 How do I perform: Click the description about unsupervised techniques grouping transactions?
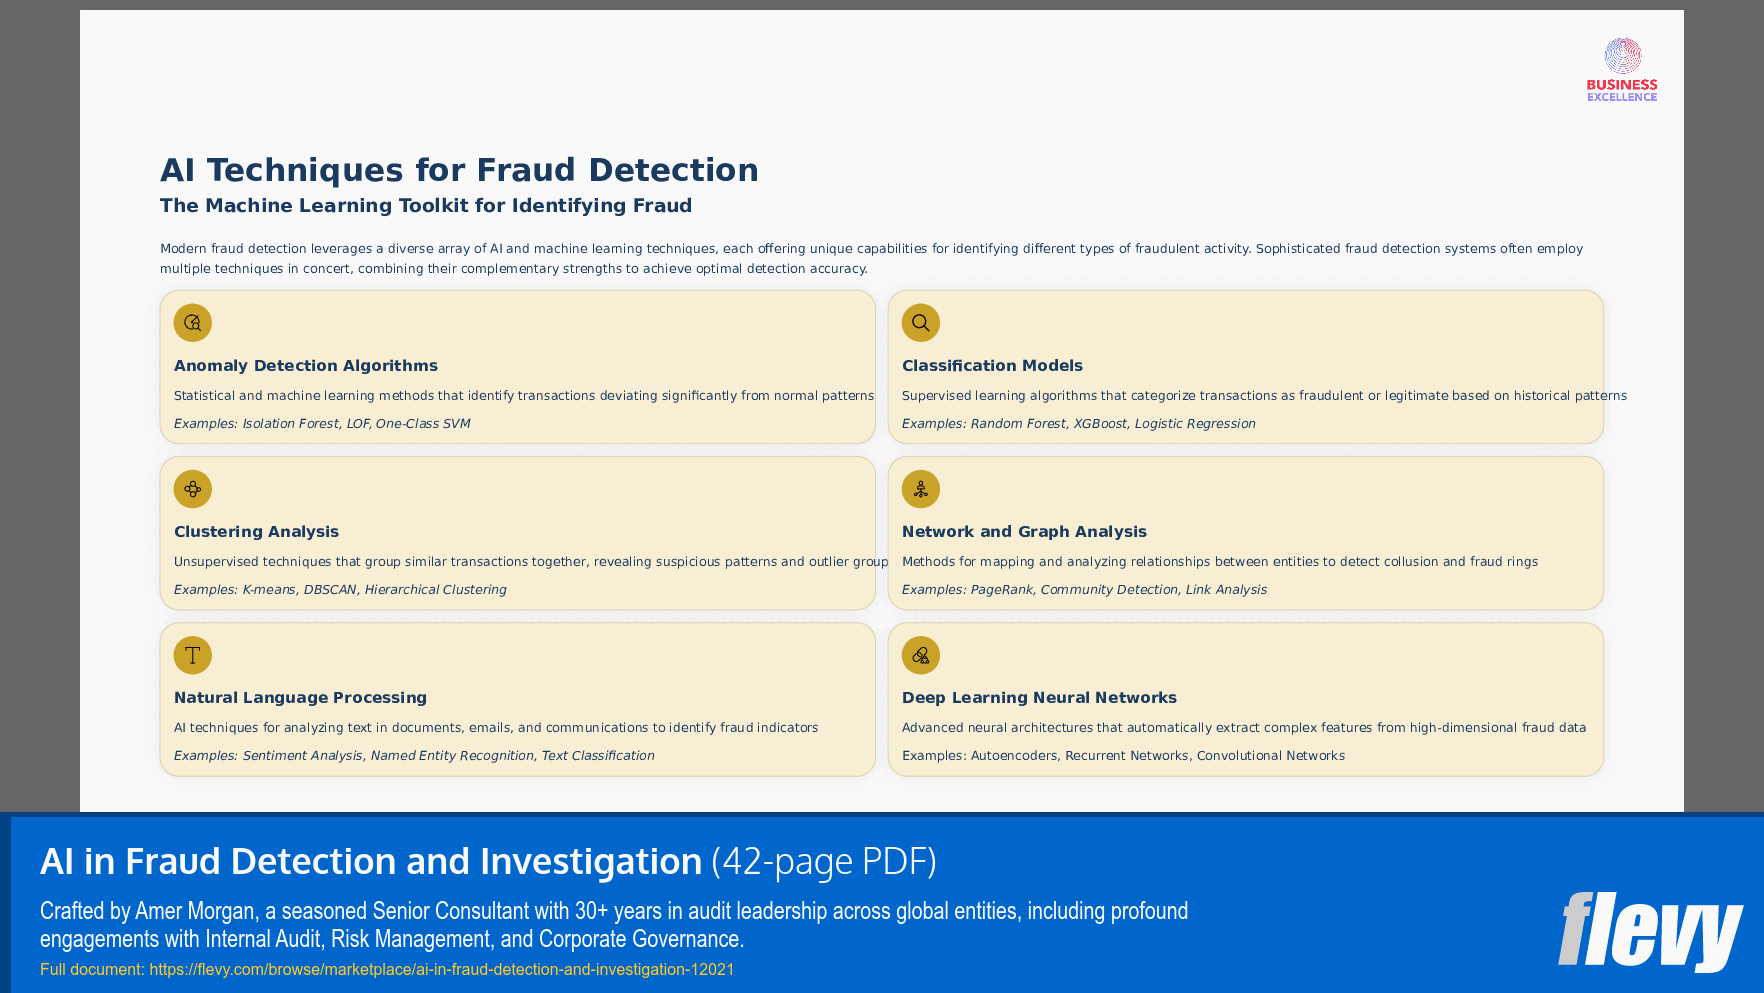point(531,562)
